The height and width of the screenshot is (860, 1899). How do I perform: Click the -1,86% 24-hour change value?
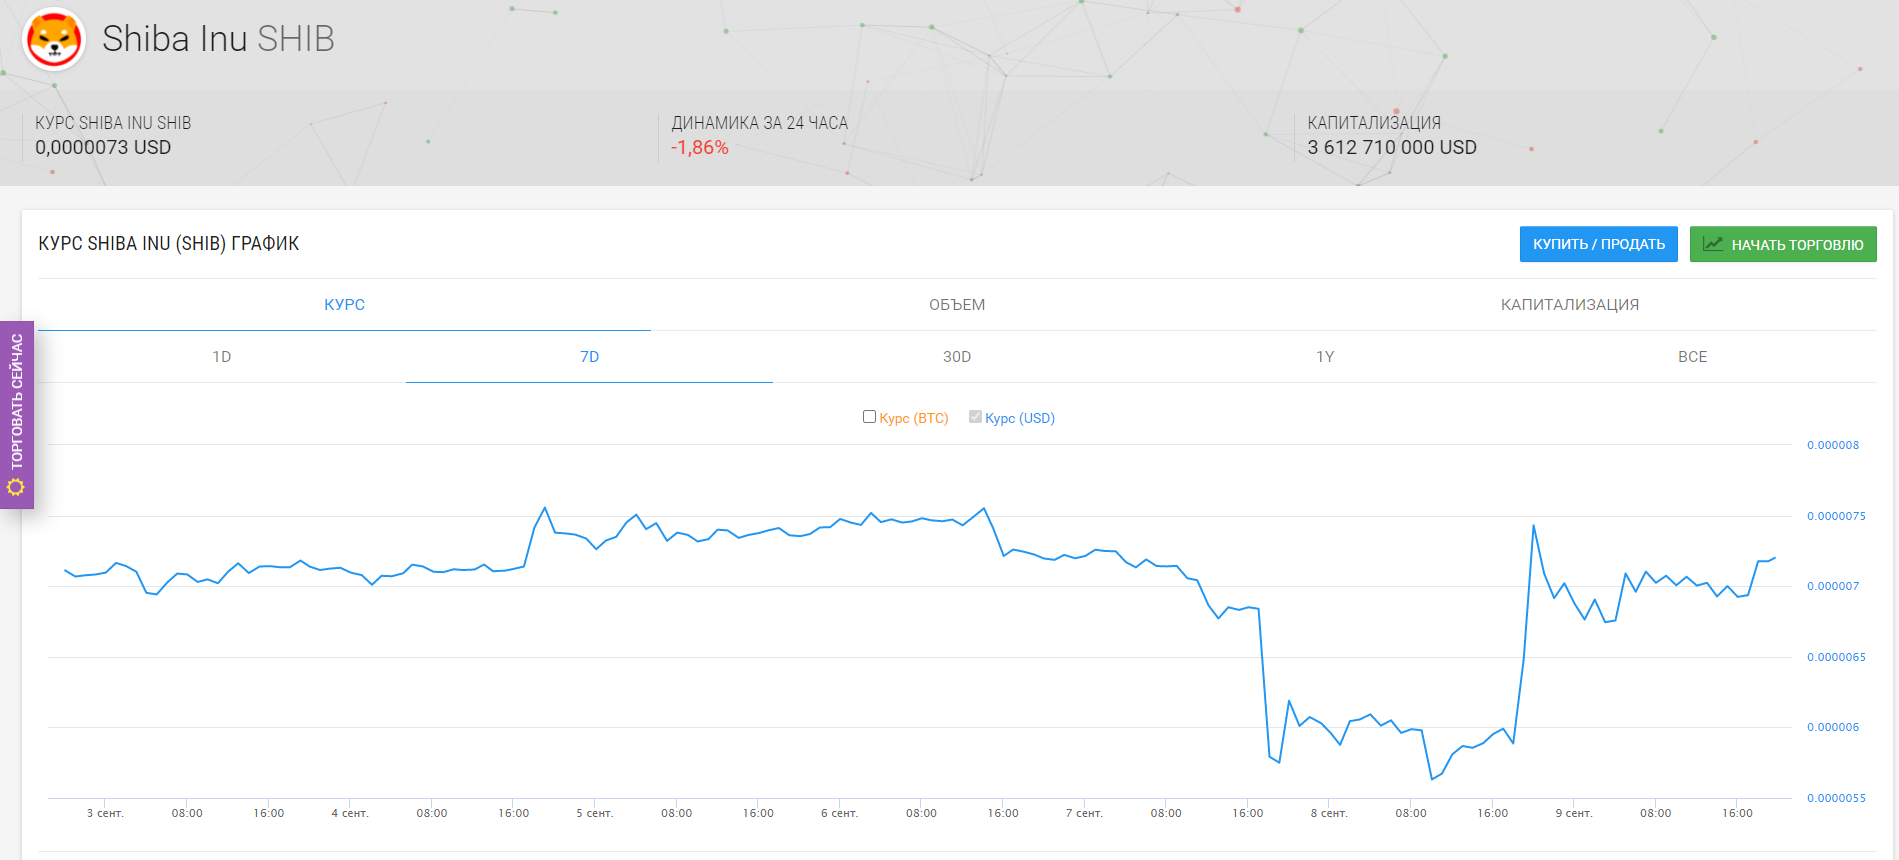click(x=700, y=148)
